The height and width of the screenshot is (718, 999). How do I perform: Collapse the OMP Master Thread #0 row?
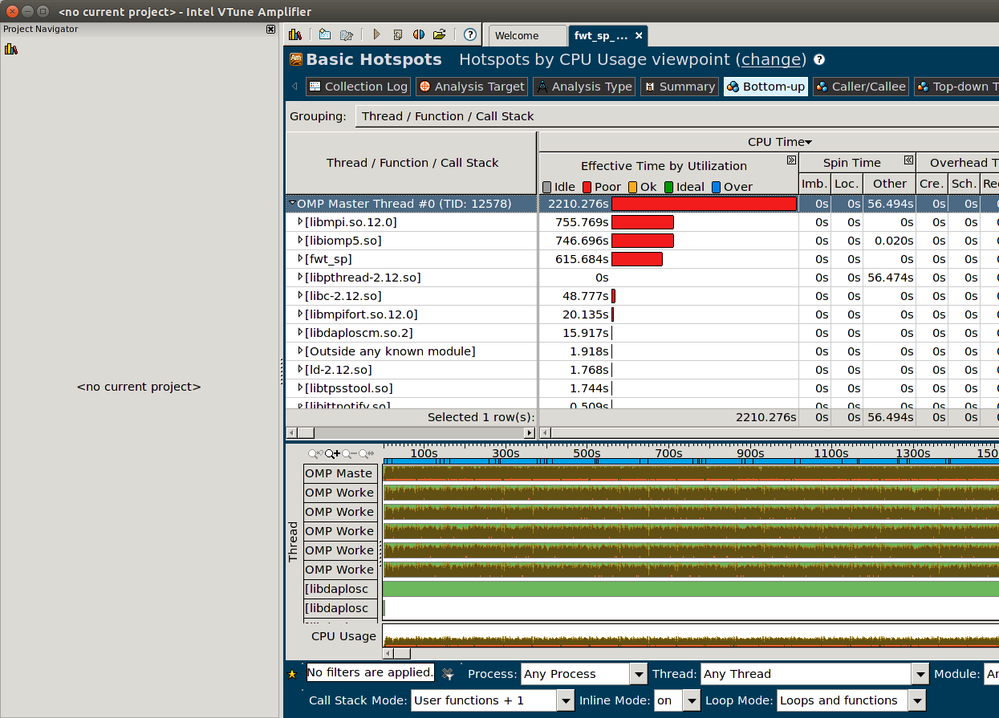(x=292, y=203)
